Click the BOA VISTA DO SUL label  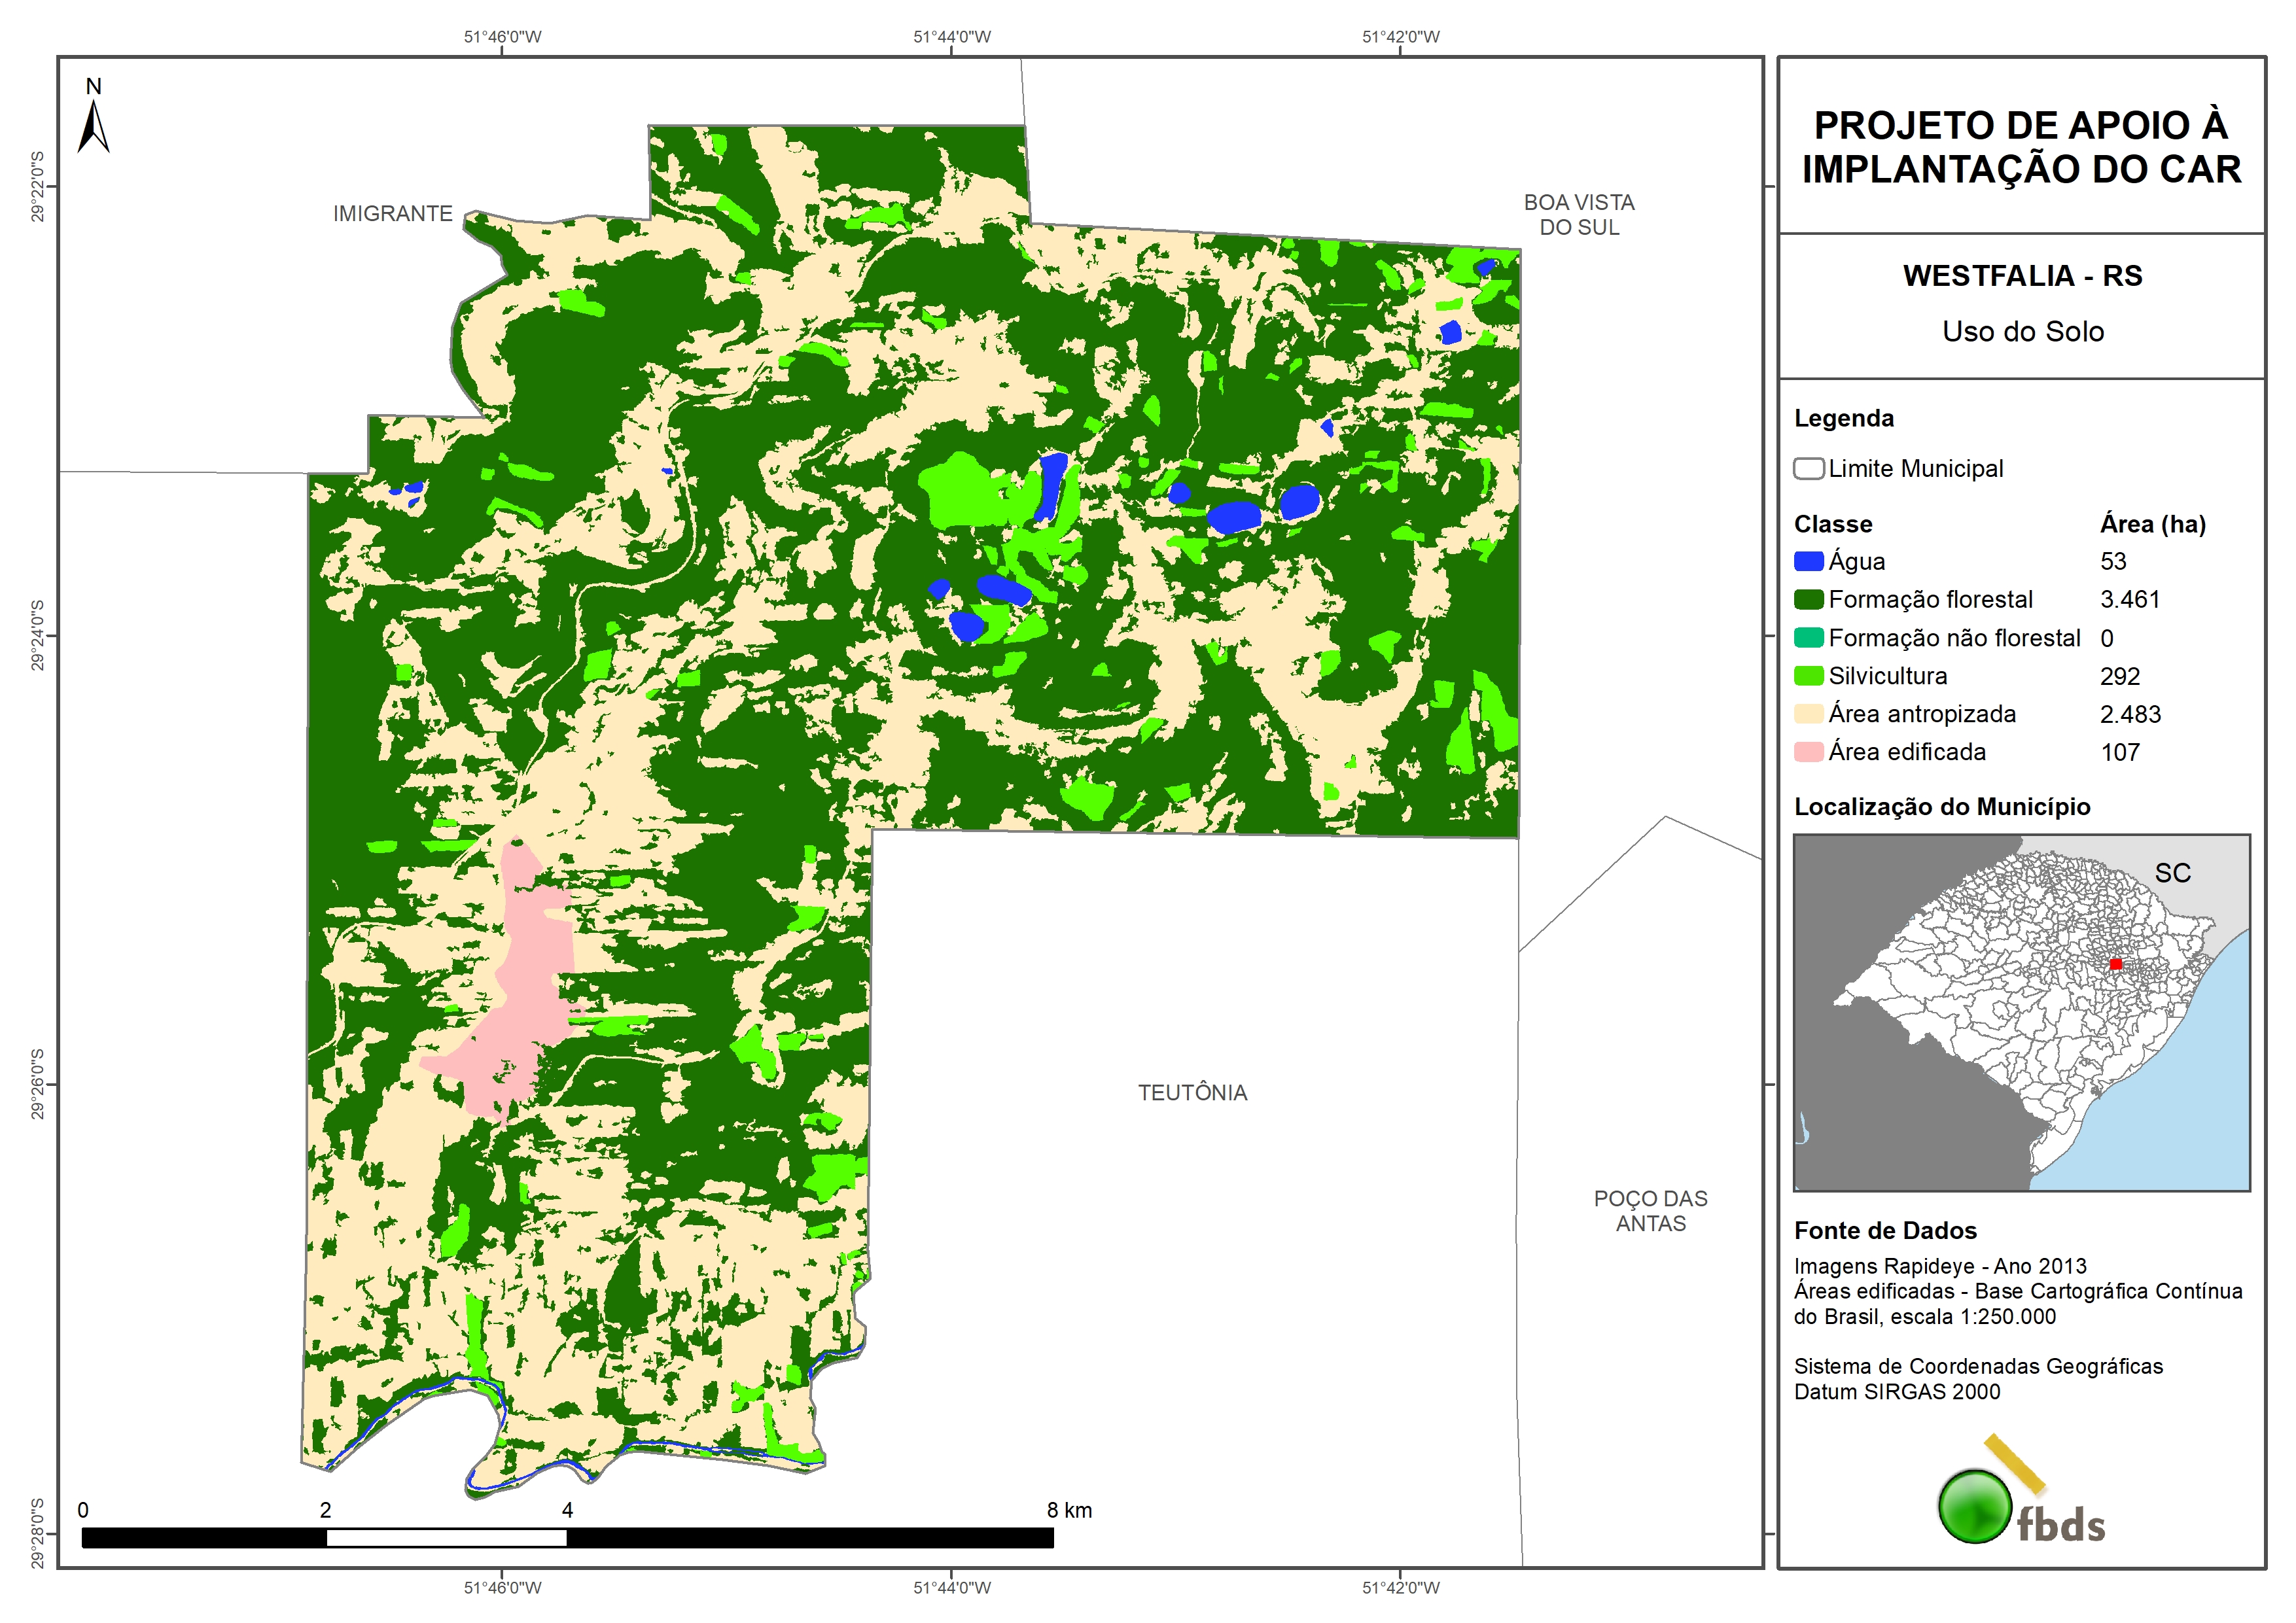click(1579, 215)
